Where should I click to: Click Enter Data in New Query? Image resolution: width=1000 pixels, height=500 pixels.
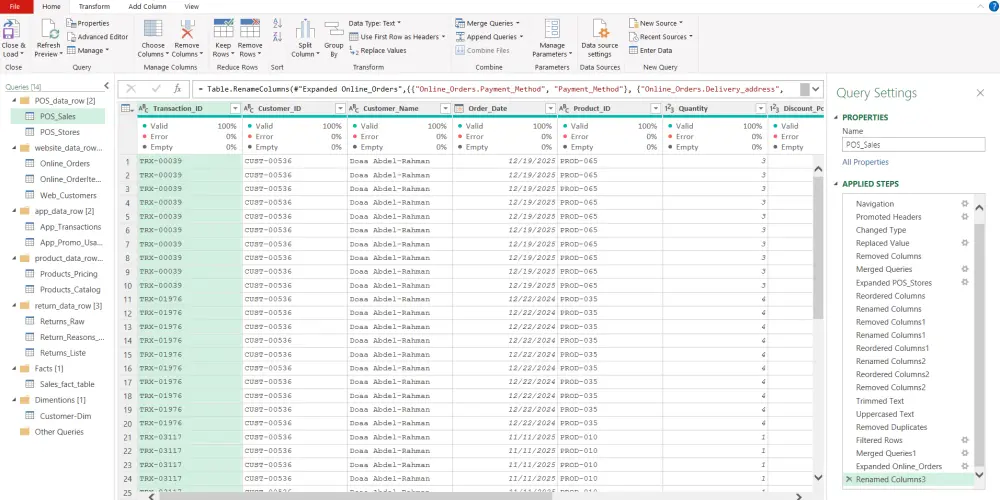tap(651, 50)
